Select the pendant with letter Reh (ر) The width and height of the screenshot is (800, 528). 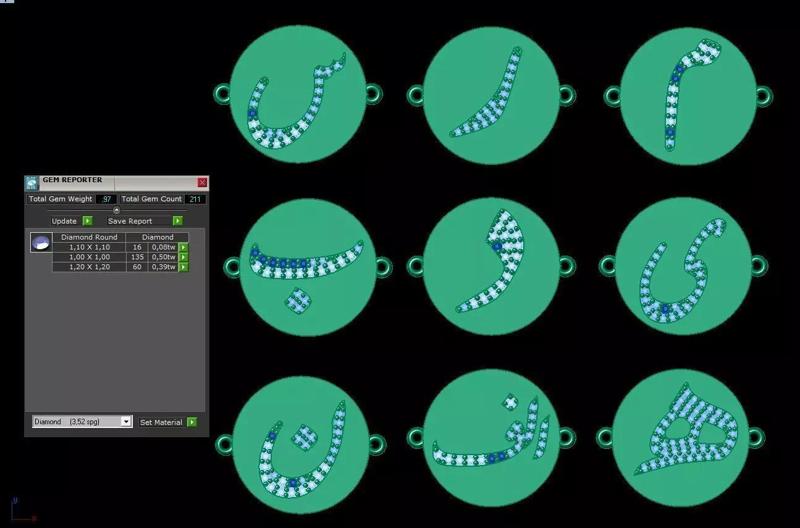491,95
